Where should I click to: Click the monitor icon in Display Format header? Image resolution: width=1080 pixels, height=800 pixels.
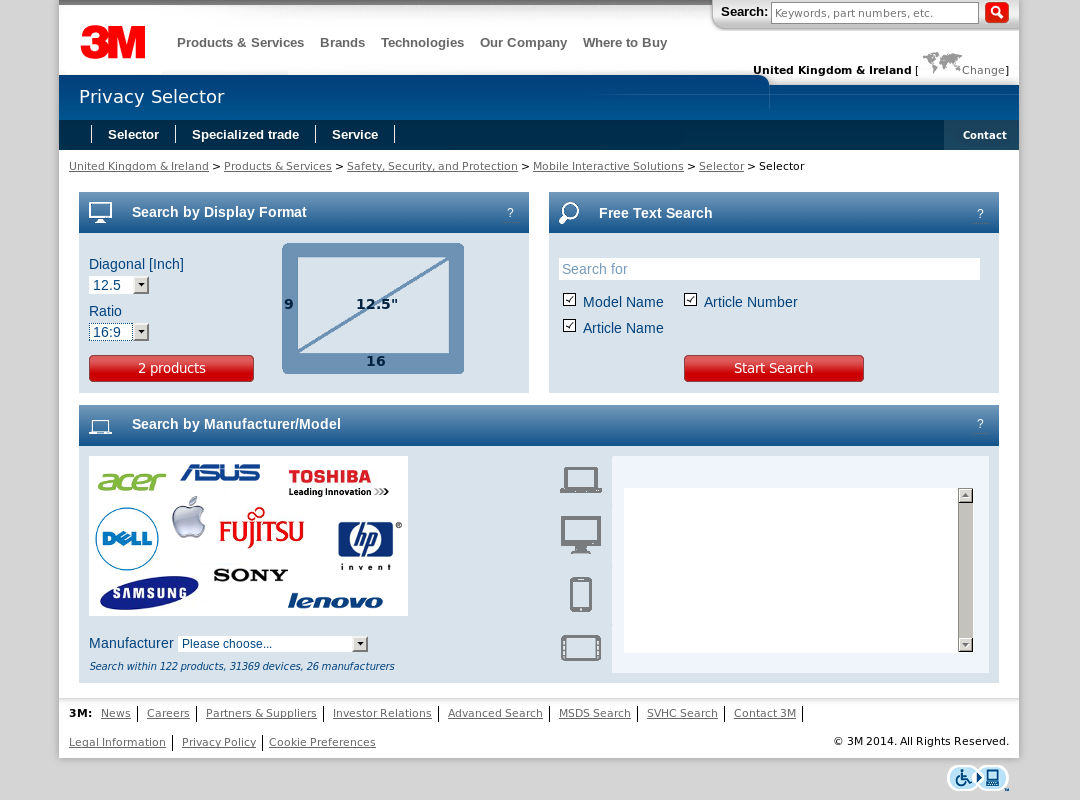click(x=101, y=212)
